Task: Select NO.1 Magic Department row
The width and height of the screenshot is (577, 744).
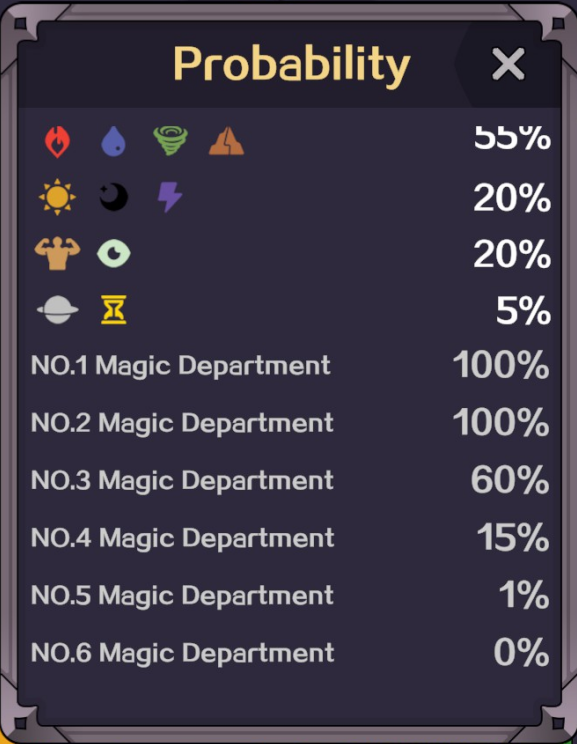Action: [289, 365]
